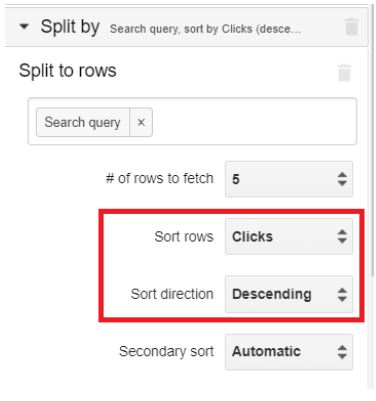Open the Sort direction dropdown showing Descending
The image size is (376, 401).
289,294
